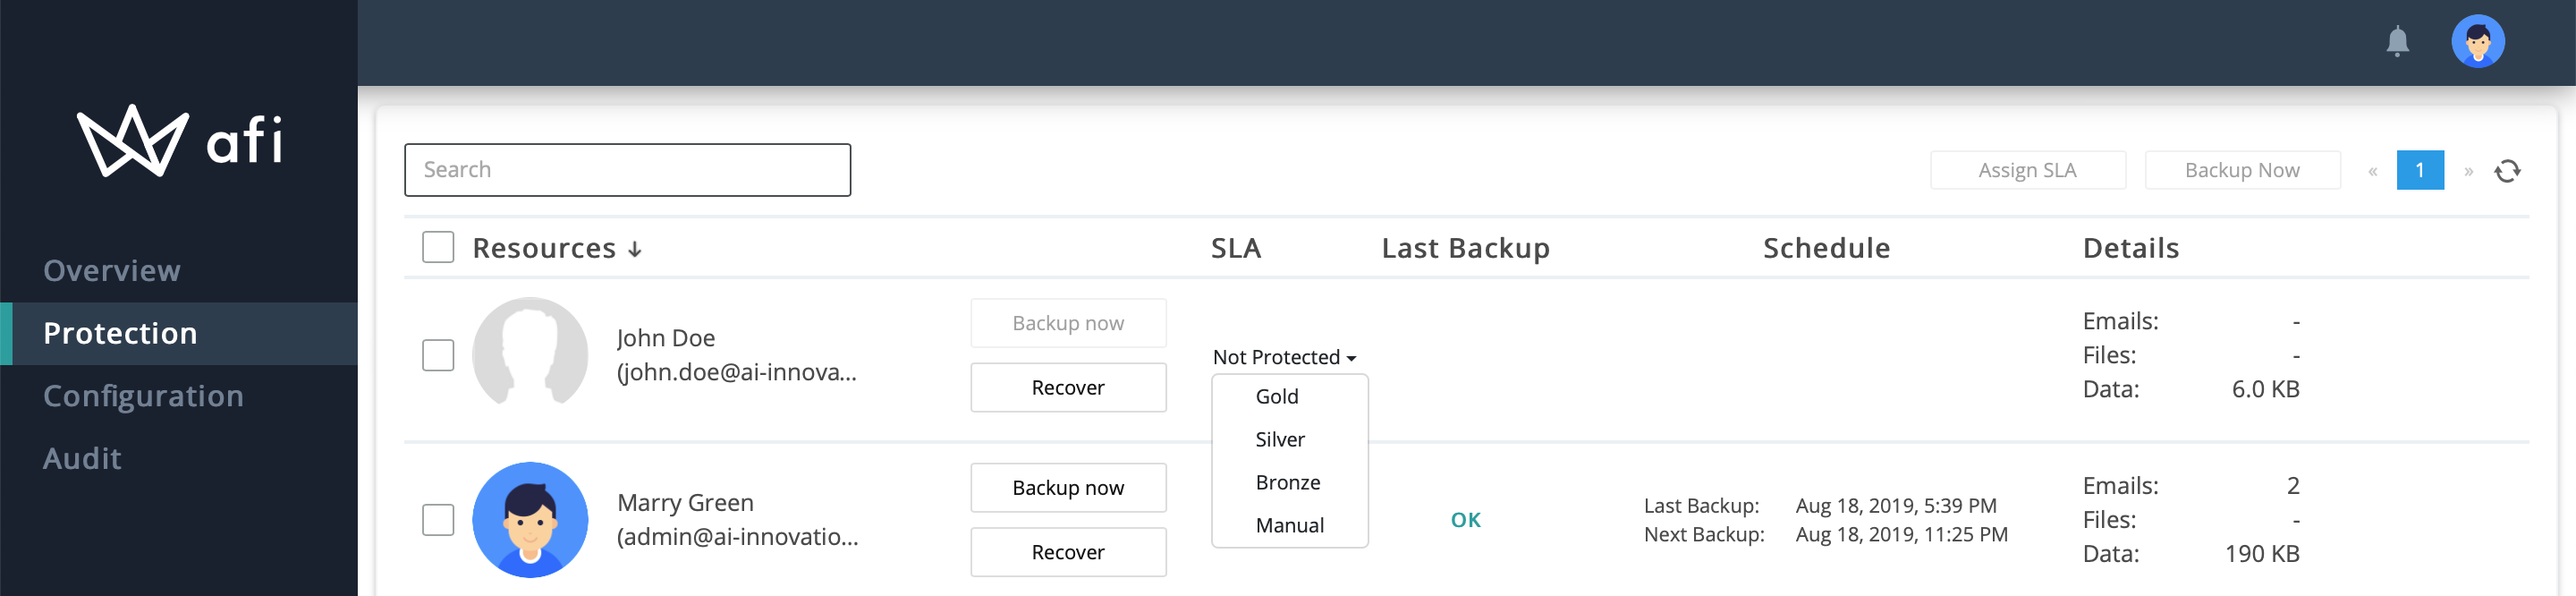Open the notifications bell
Viewport: 2576px width, 596px height.
point(2397,42)
